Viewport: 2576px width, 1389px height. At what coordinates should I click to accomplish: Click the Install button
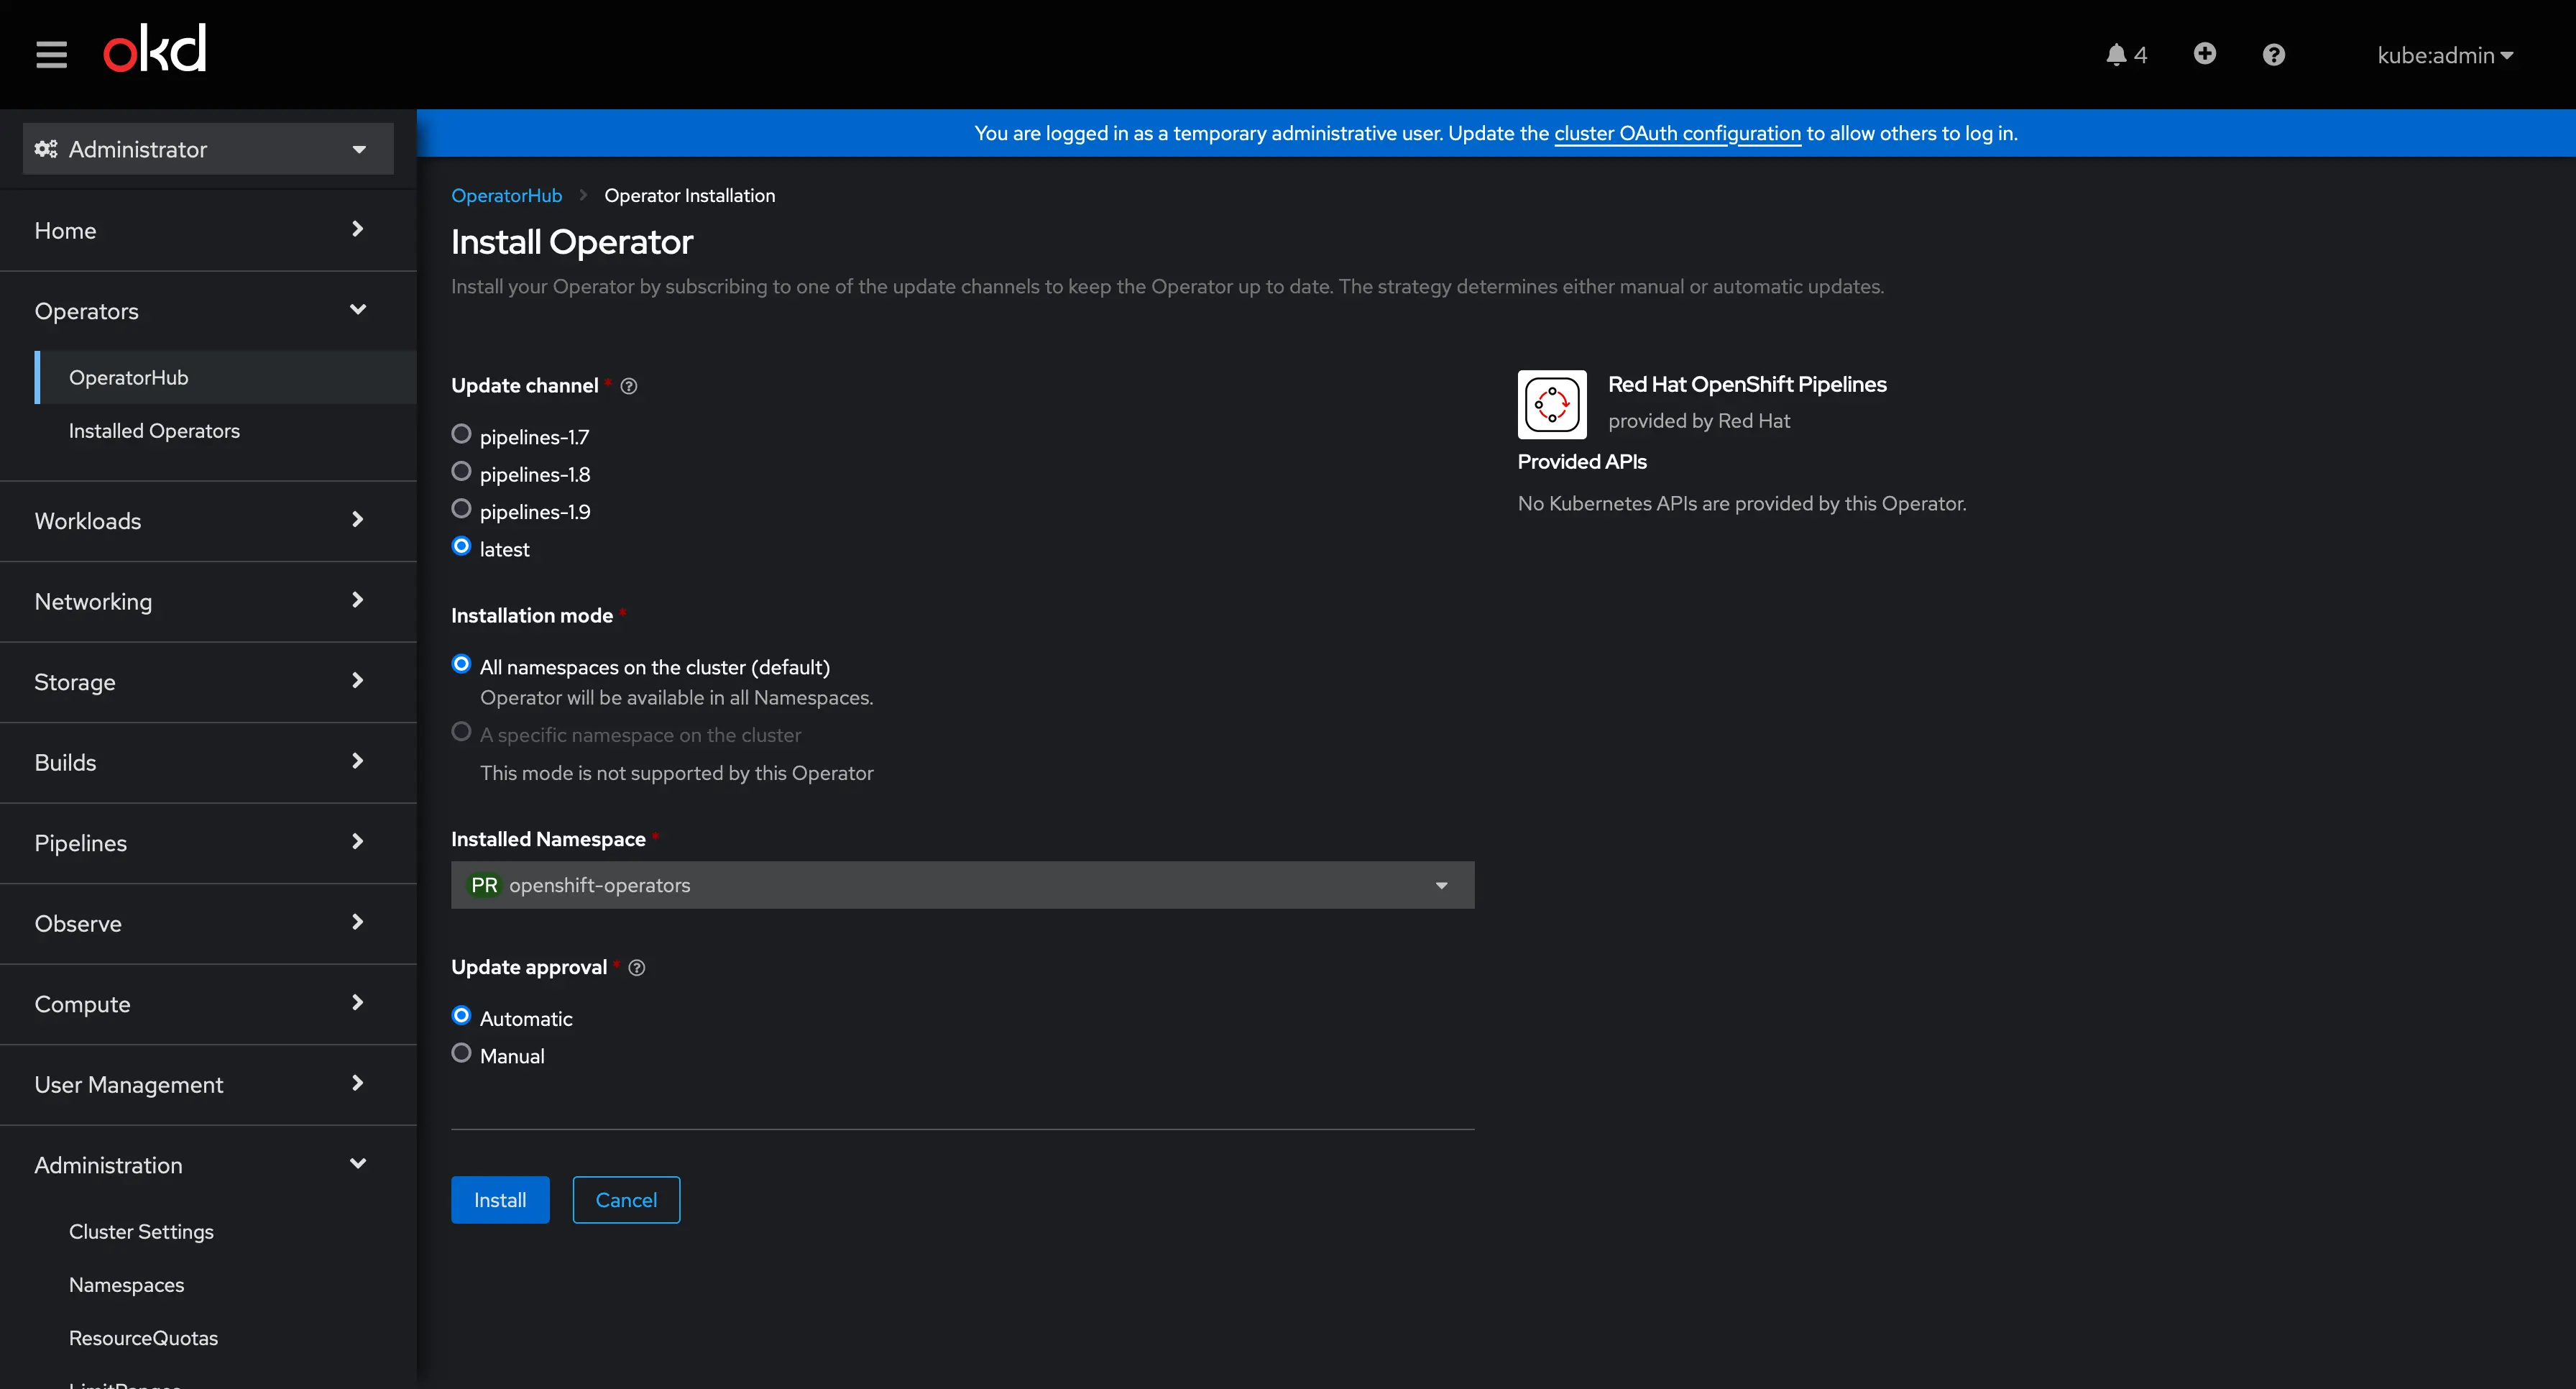[x=500, y=1200]
